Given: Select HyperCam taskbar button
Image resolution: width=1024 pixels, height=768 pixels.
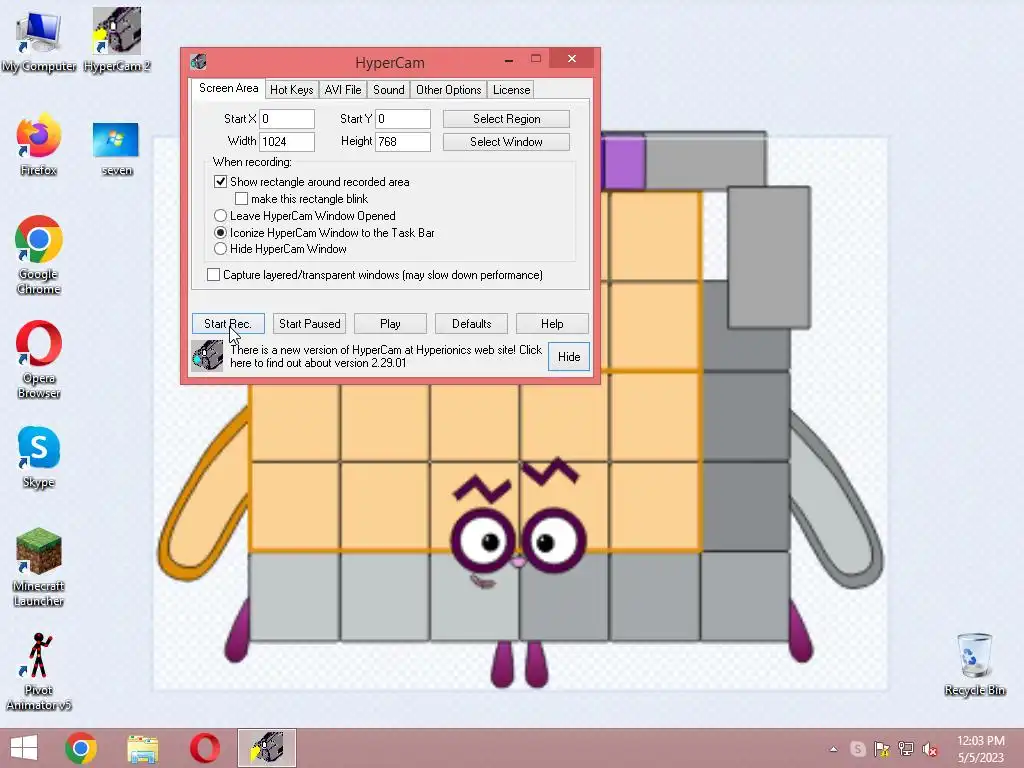Looking at the screenshot, I should pyautogui.click(x=267, y=748).
